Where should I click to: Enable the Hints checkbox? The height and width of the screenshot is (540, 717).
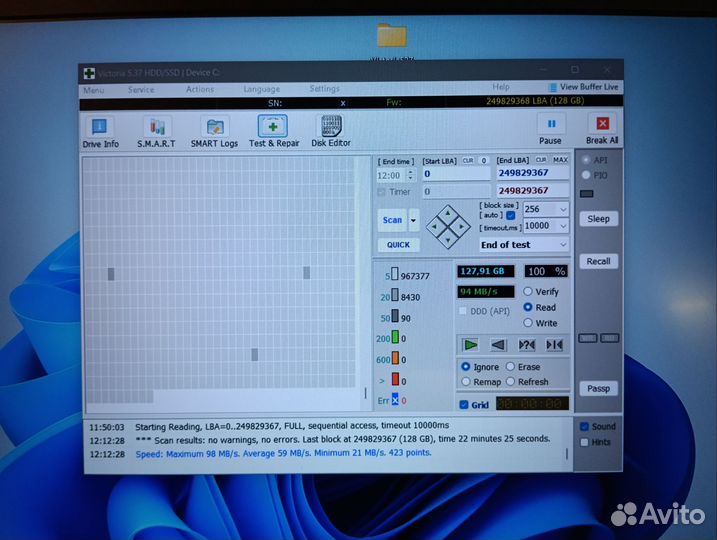(584, 442)
